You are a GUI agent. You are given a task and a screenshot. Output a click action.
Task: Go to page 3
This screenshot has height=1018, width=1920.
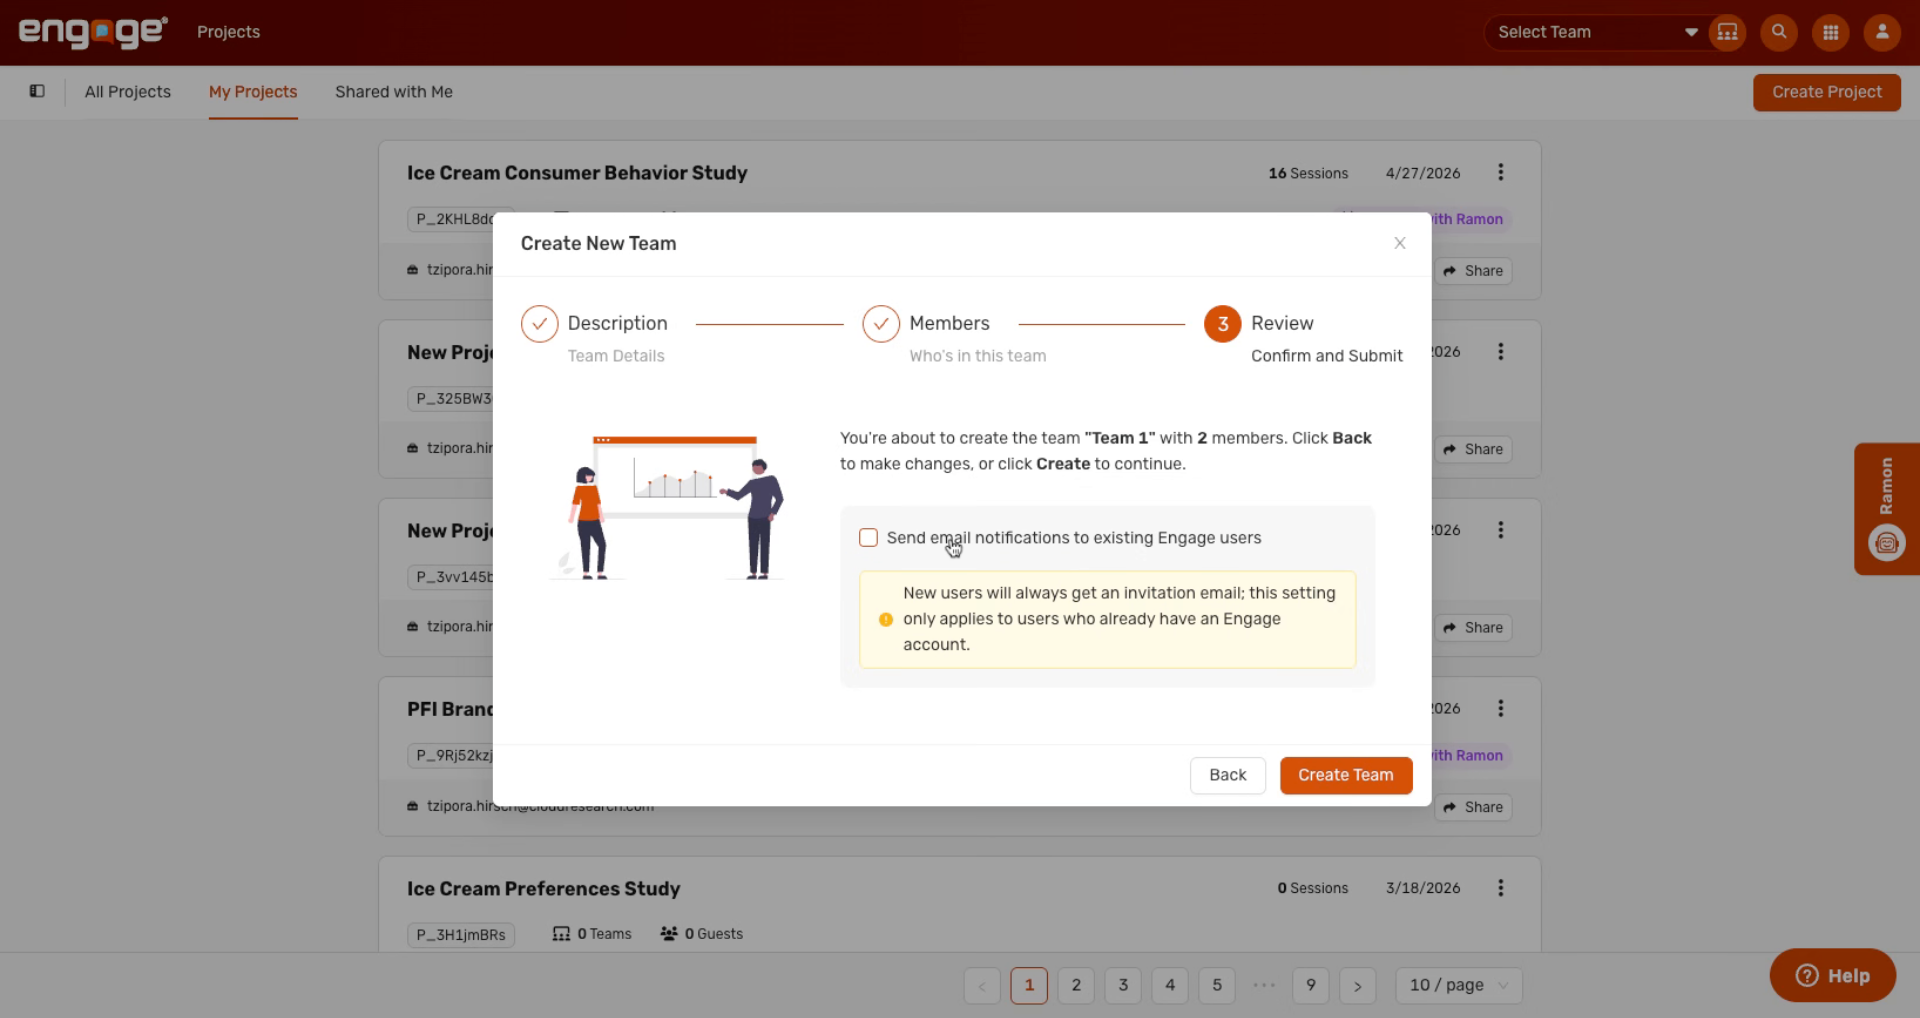(x=1123, y=985)
